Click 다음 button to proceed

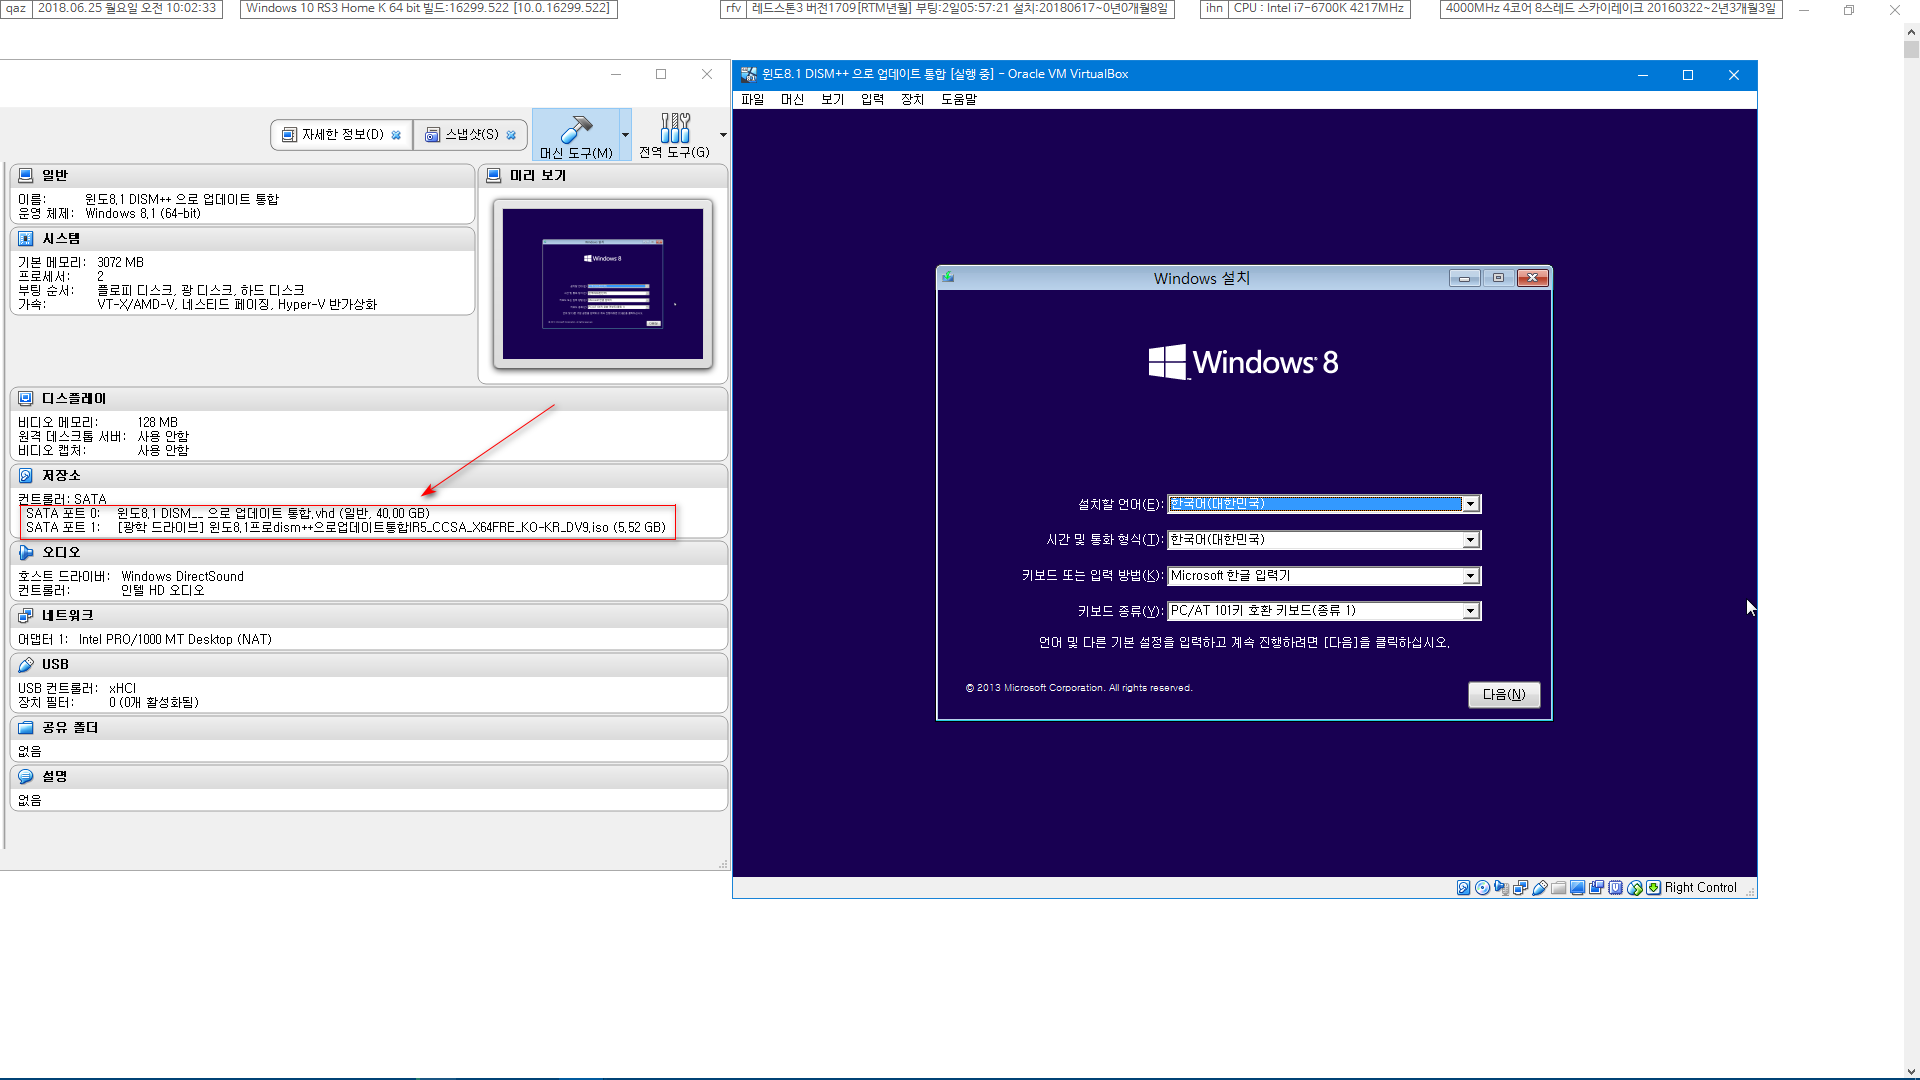tap(1502, 694)
